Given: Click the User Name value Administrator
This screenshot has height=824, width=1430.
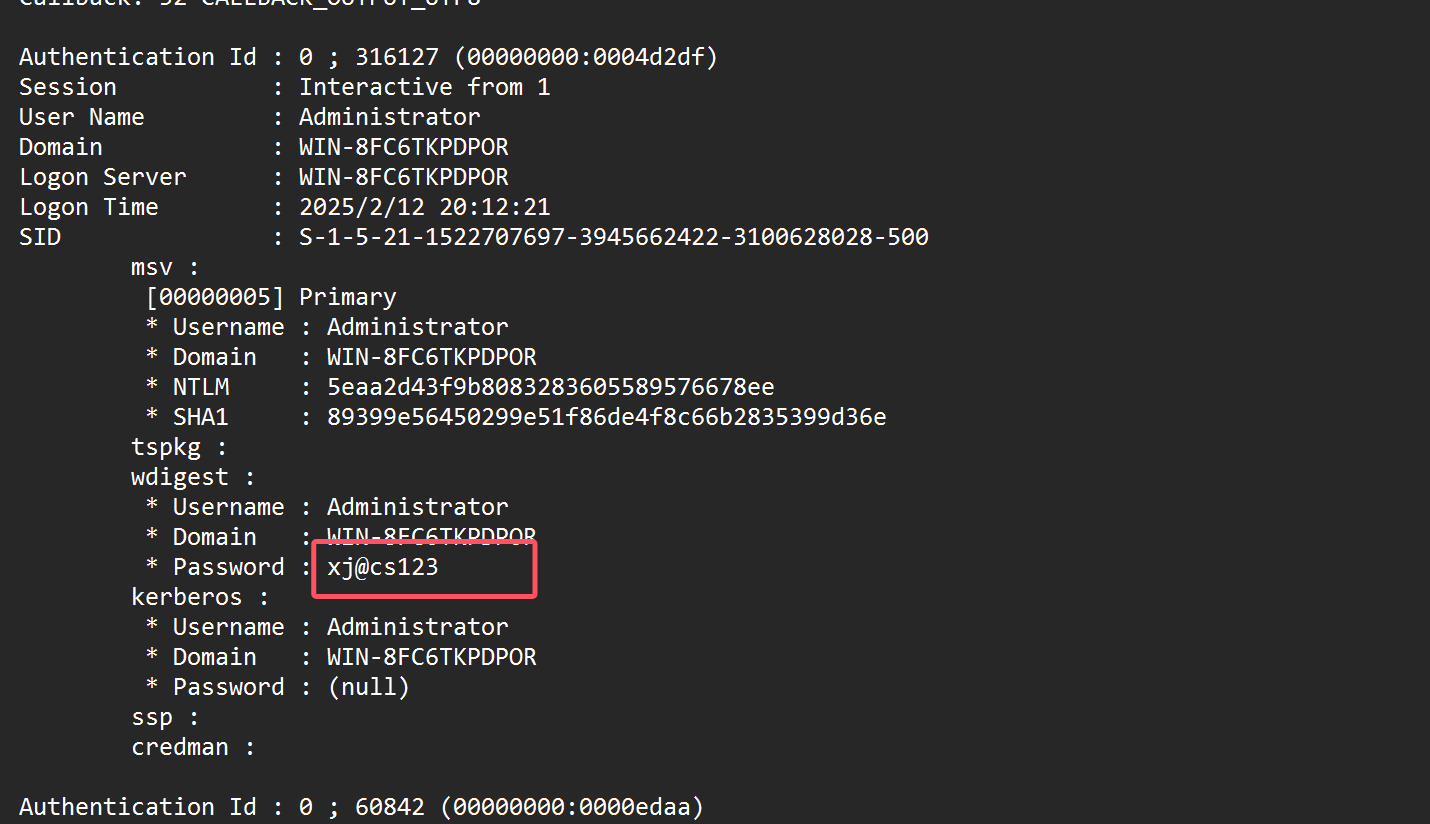Looking at the screenshot, I should 390,117.
